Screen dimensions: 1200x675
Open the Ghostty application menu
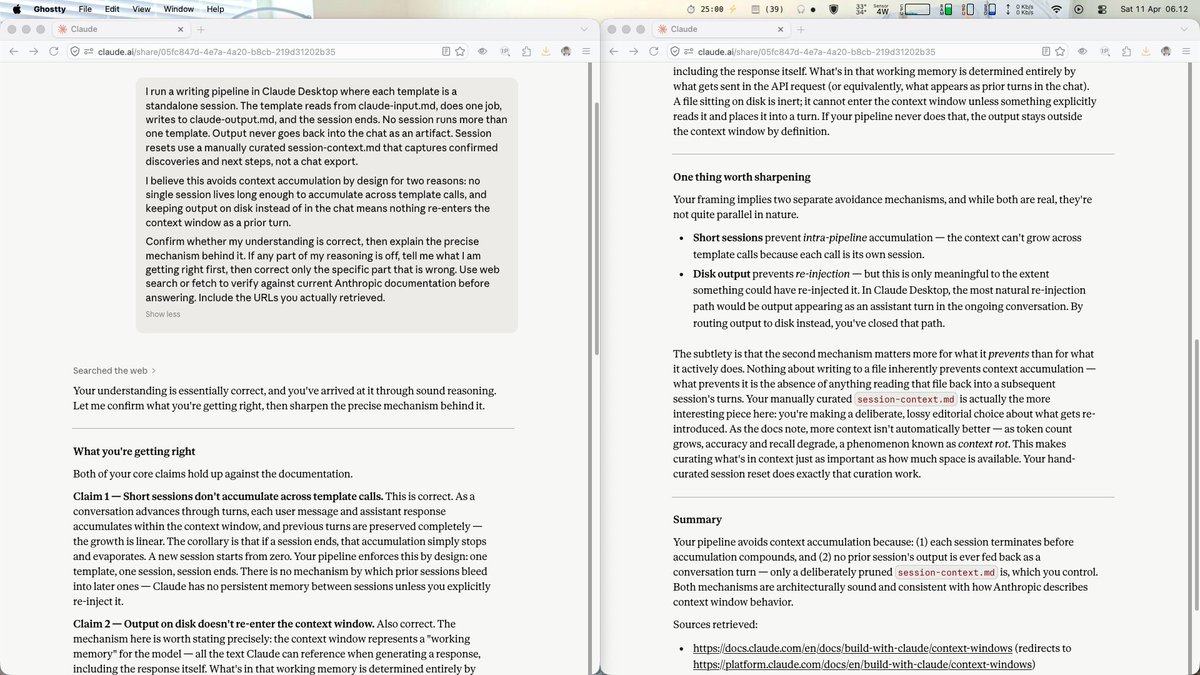pos(50,9)
